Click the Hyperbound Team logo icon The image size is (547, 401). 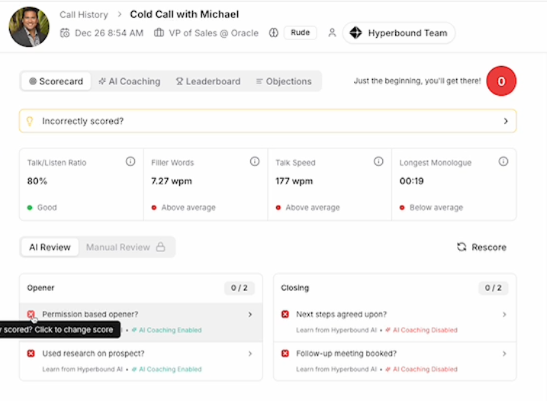[x=356, y=33]
